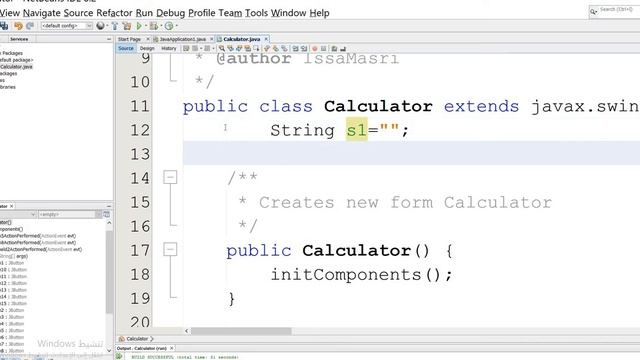This screenshot has height=360, width=640.
Task: Click the Shift Line Left icon
Action: click(x=296, y=49)
